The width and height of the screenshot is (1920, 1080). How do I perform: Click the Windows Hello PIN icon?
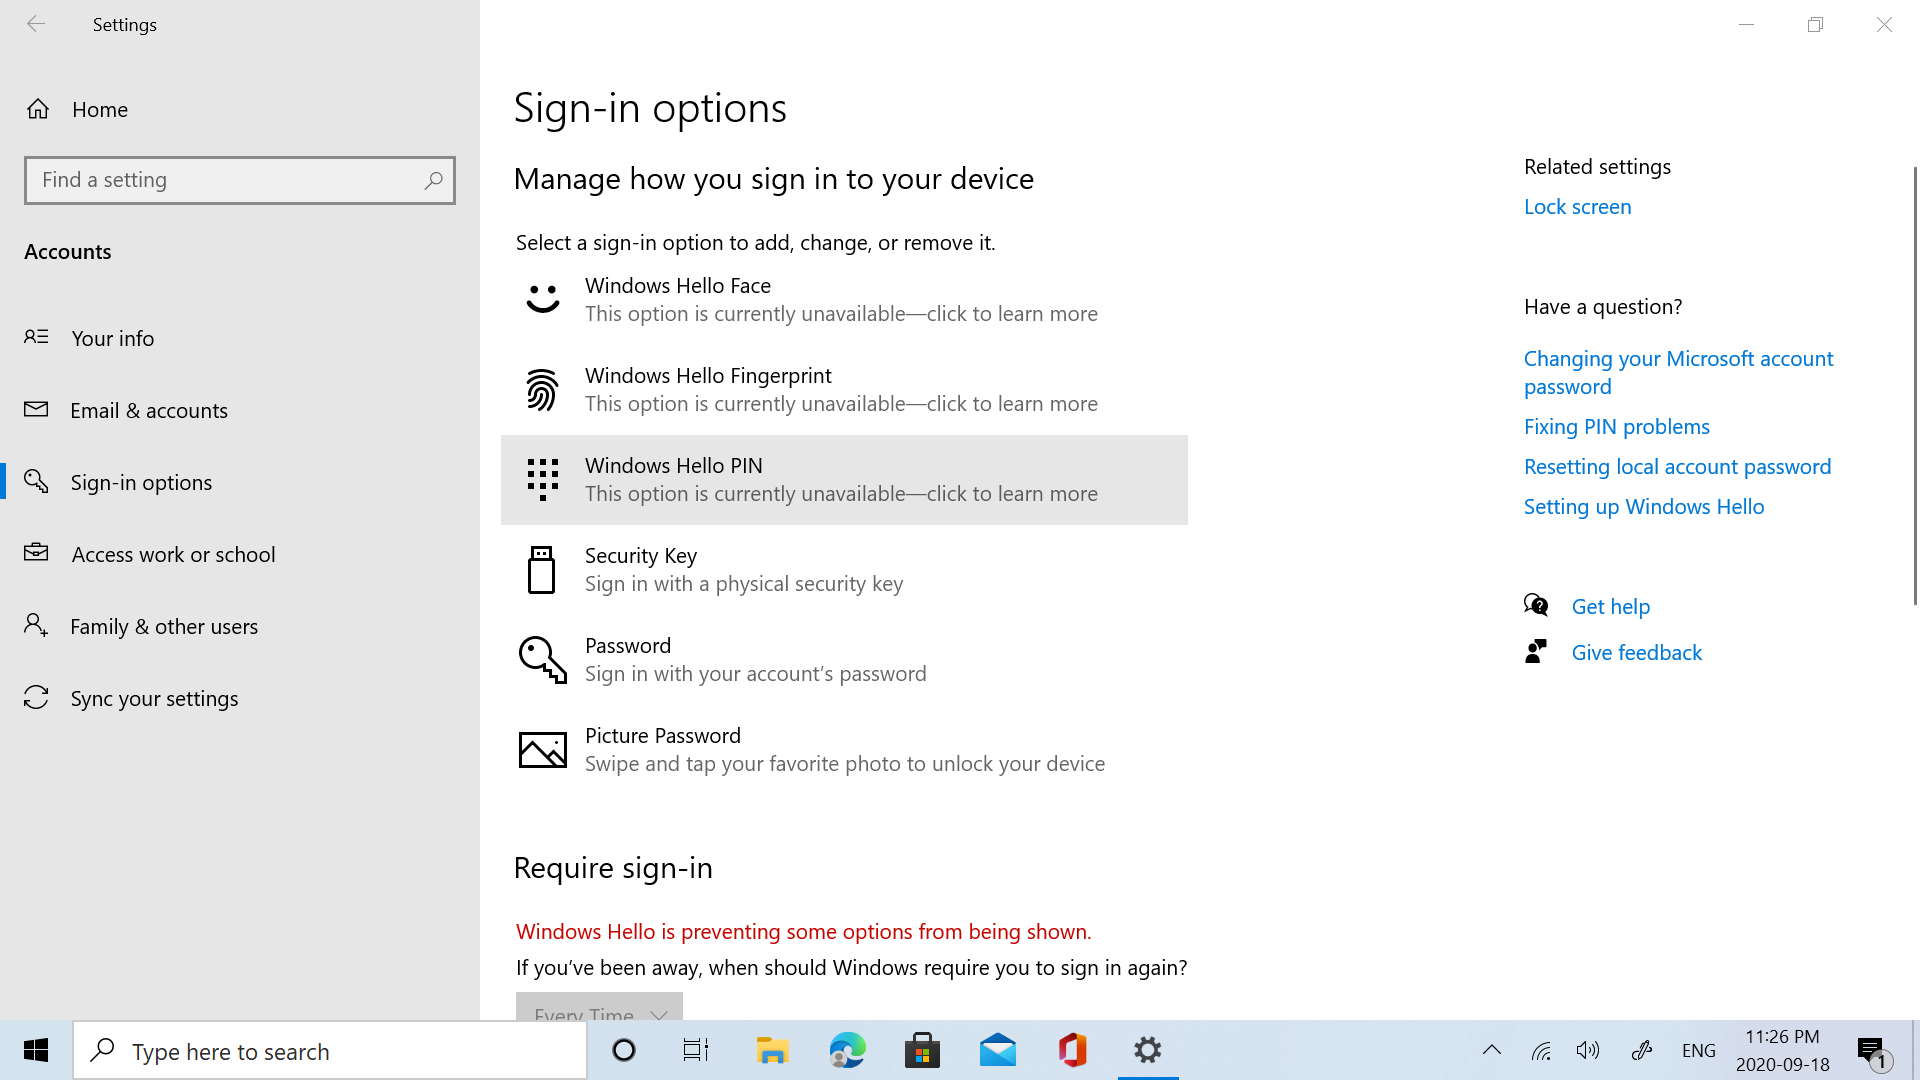tap(541, 477)
